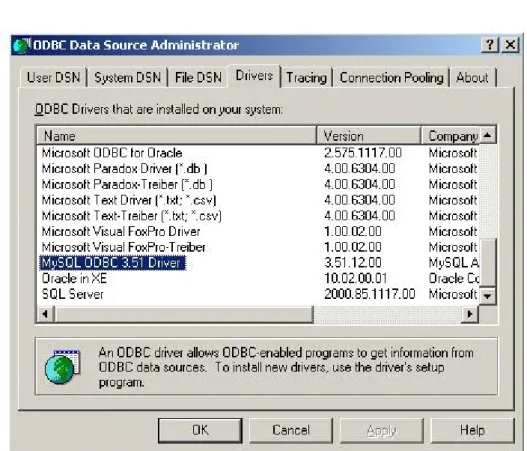Screen dimensions: 527x451
Task: Click the OK button
Action: click(200, 430)
